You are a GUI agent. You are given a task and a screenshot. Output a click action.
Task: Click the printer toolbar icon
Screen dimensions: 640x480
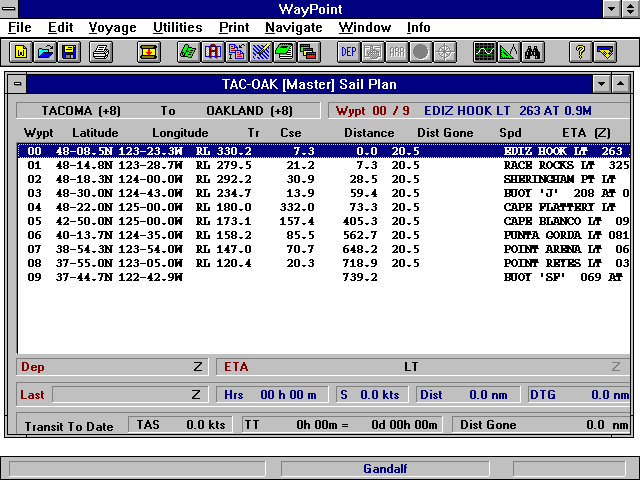[101, 52]
